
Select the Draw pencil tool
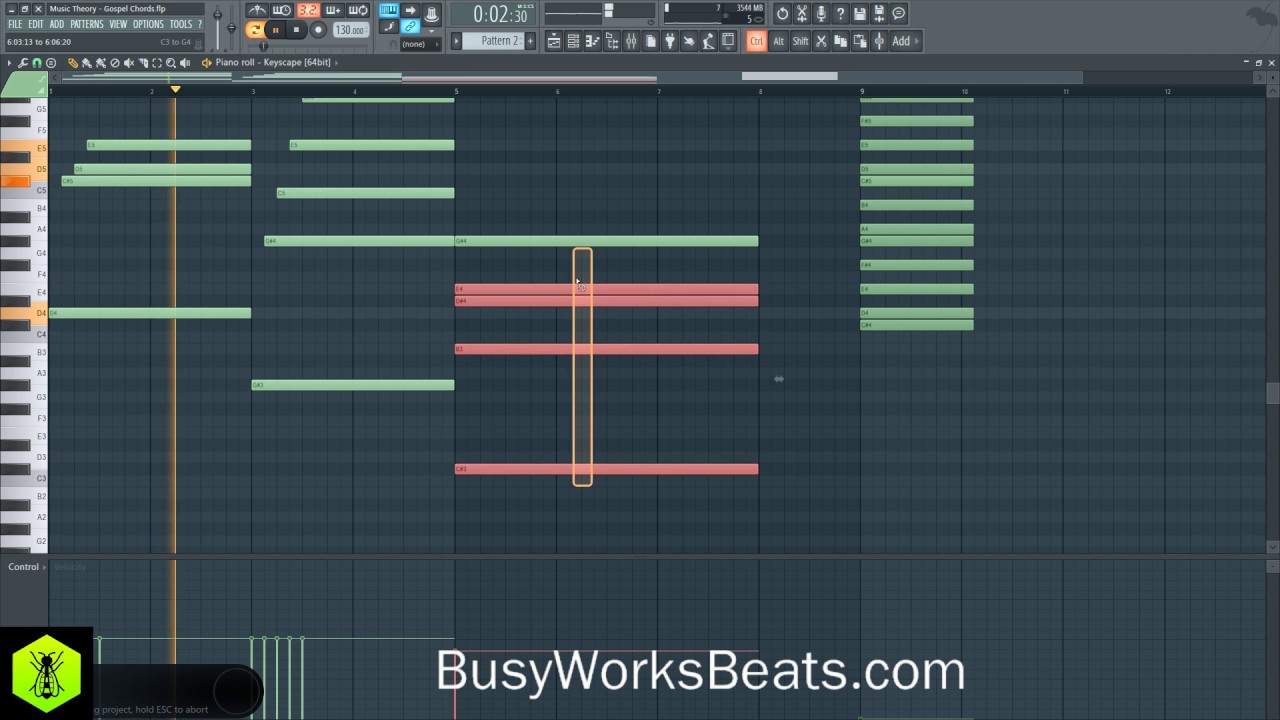73,63
